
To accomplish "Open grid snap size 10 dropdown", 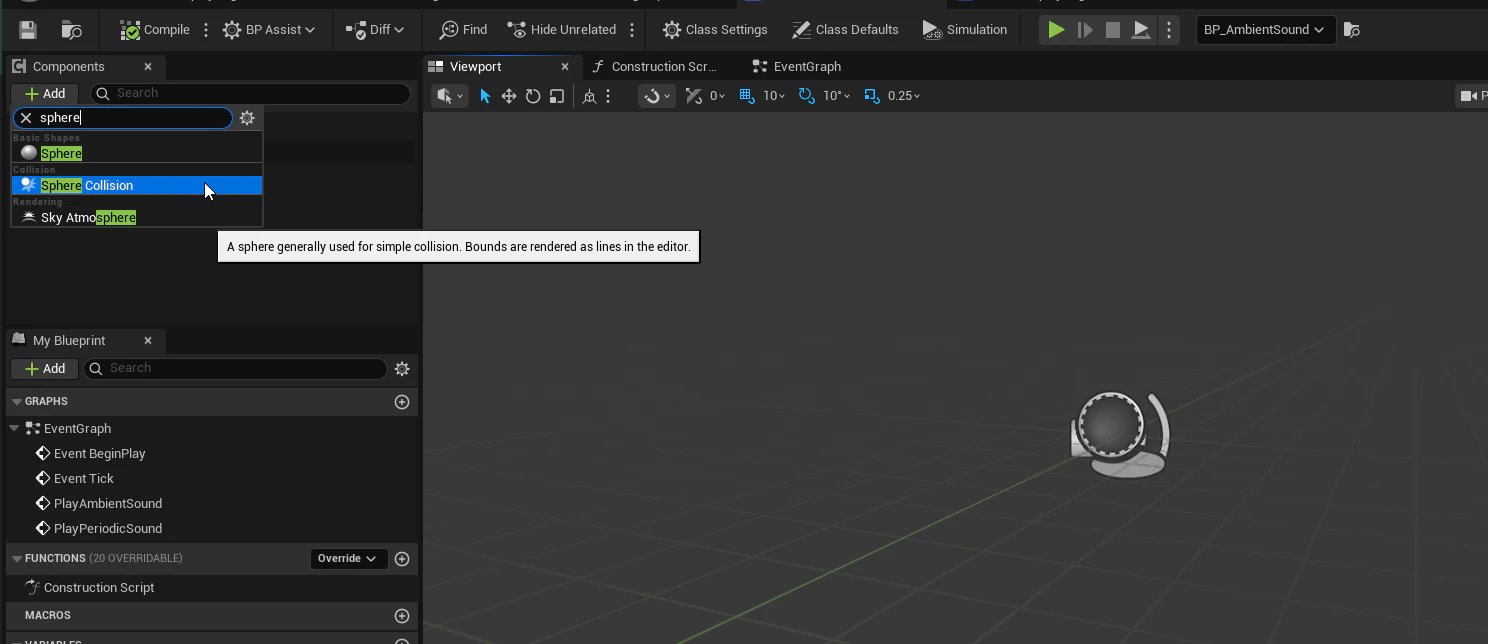I will click(774, 96).
